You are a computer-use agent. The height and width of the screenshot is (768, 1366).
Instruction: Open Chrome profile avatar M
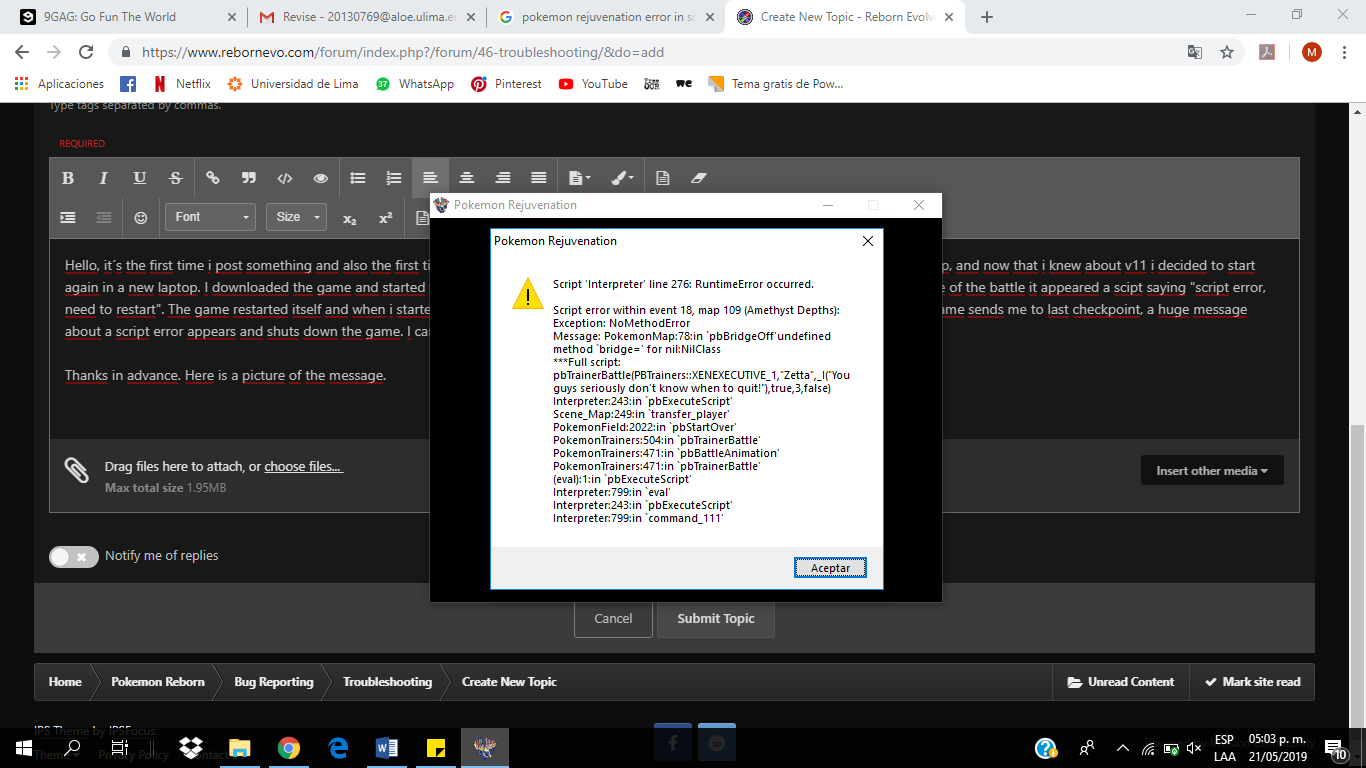pyautogui.click(x=1312, y=53)
